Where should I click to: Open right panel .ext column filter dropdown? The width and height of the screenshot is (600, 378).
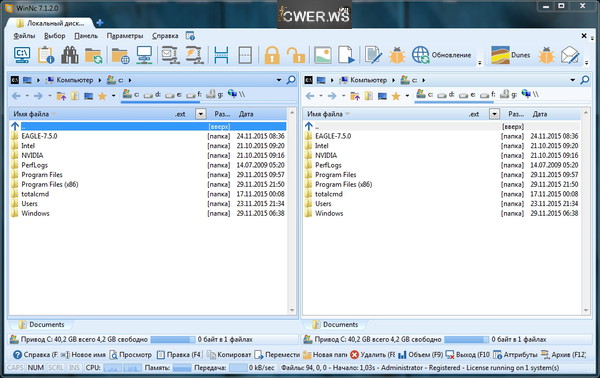pyautogui.click(x=494, y=114)
